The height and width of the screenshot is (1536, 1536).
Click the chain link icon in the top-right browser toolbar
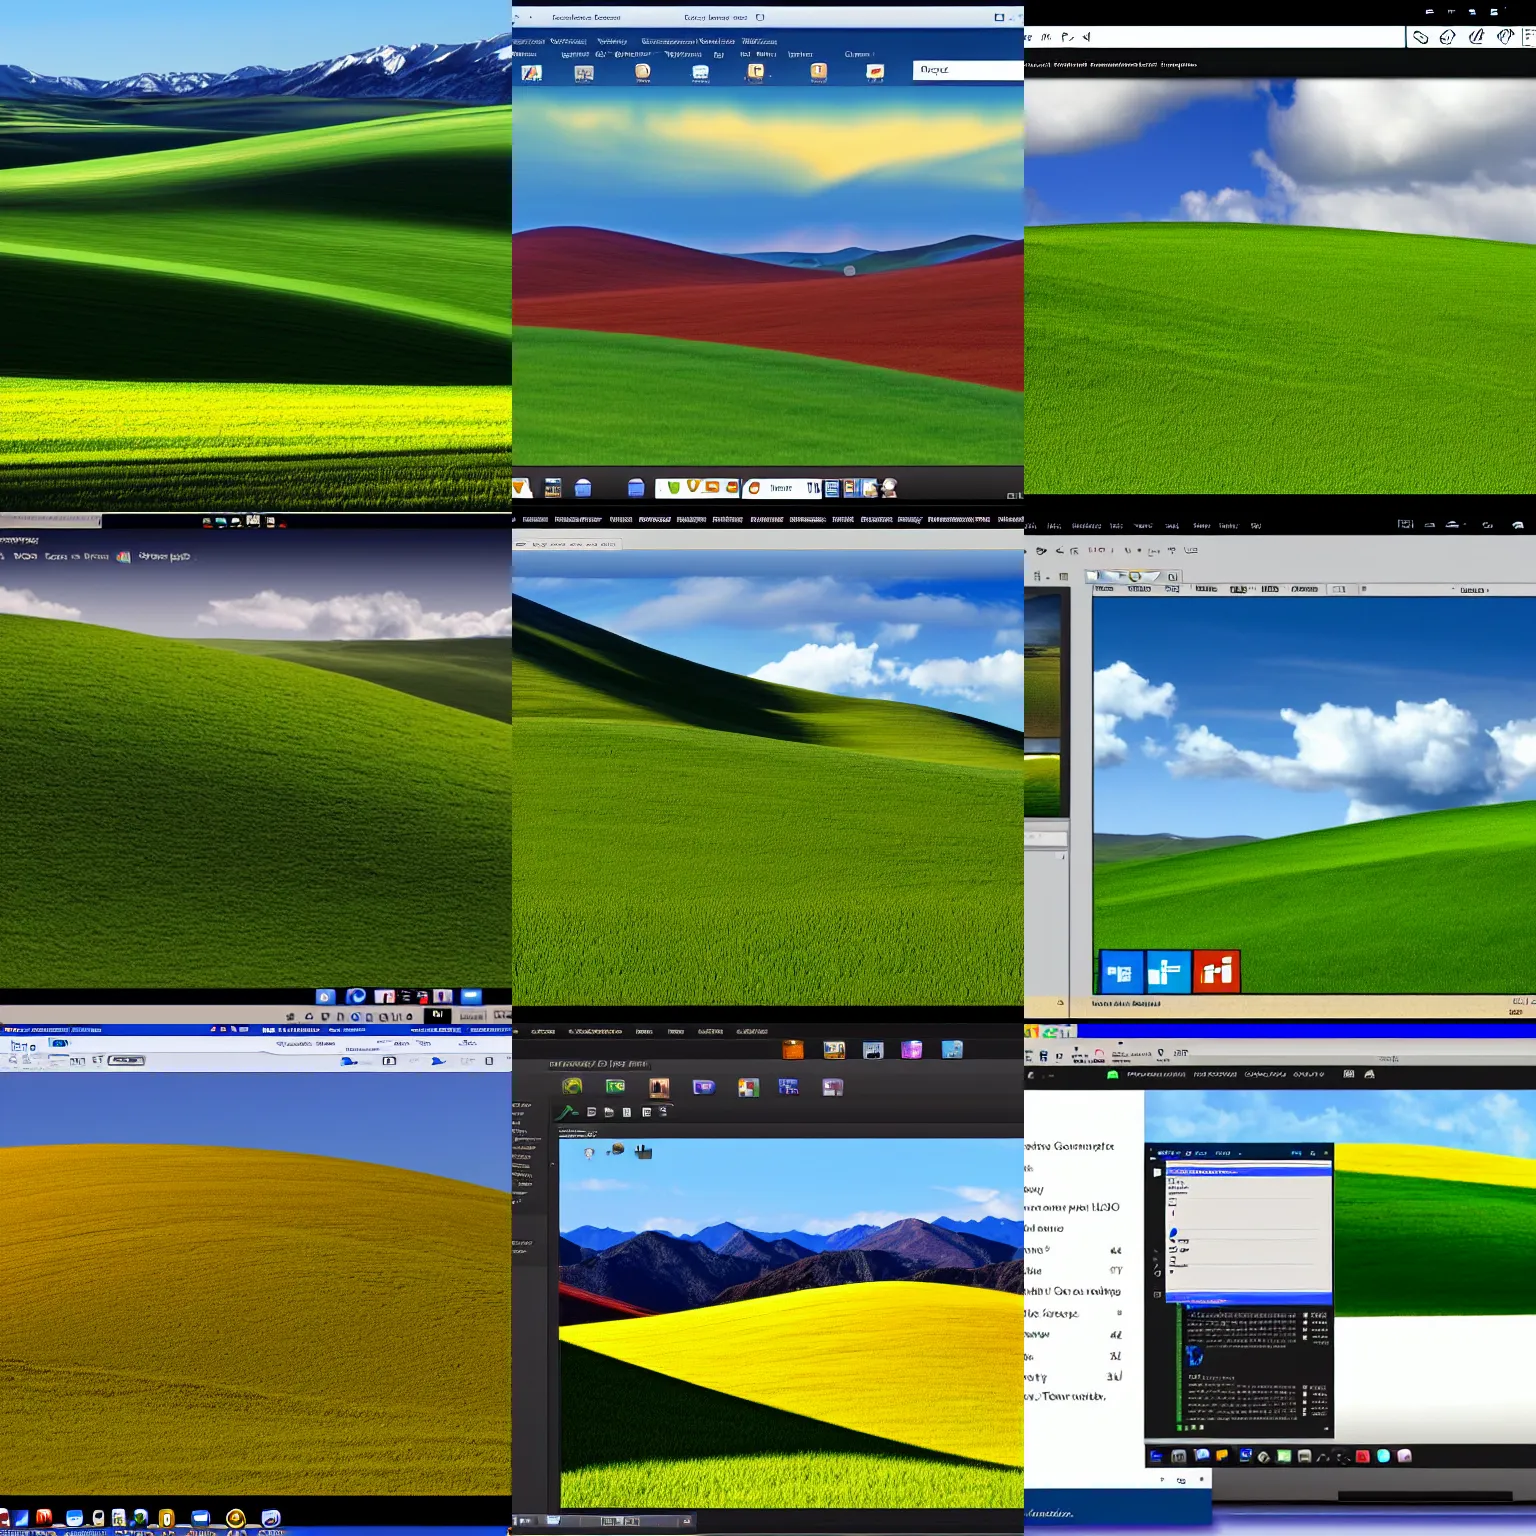pyautogui.click(x=1420, y=38)
